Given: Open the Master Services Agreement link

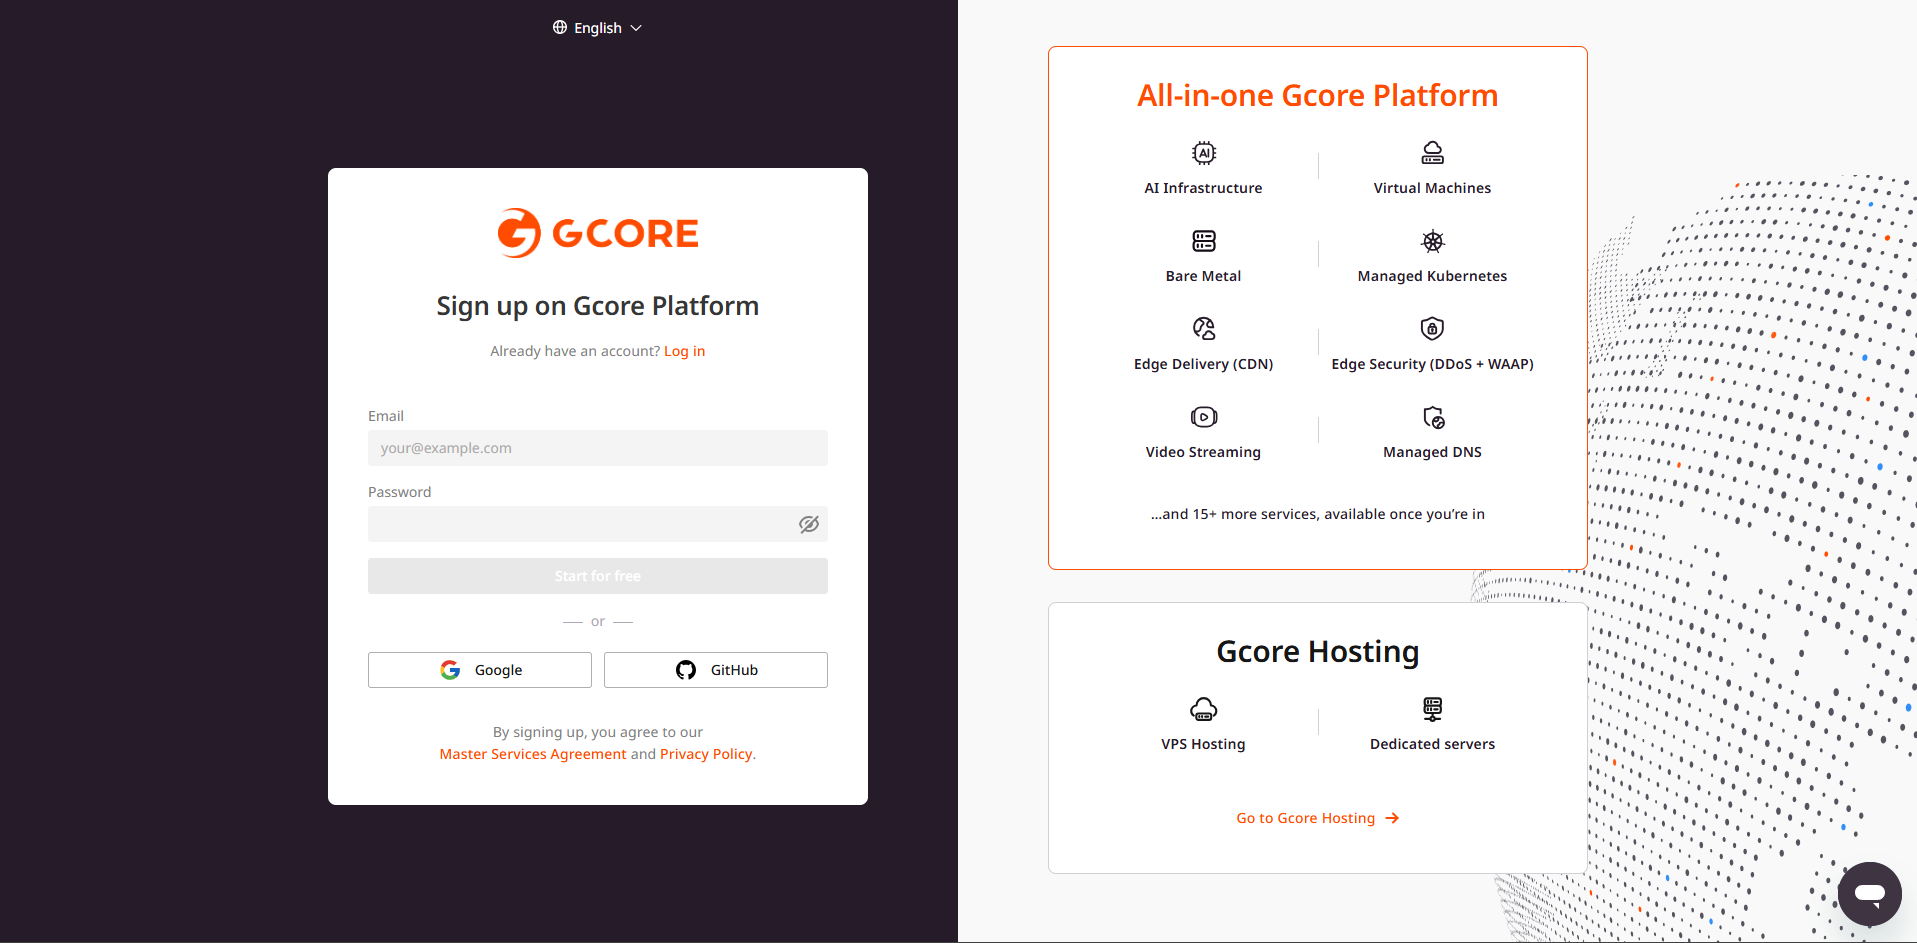Looking at the screenshot, I should pyautogui.click(x=533, y=754).
